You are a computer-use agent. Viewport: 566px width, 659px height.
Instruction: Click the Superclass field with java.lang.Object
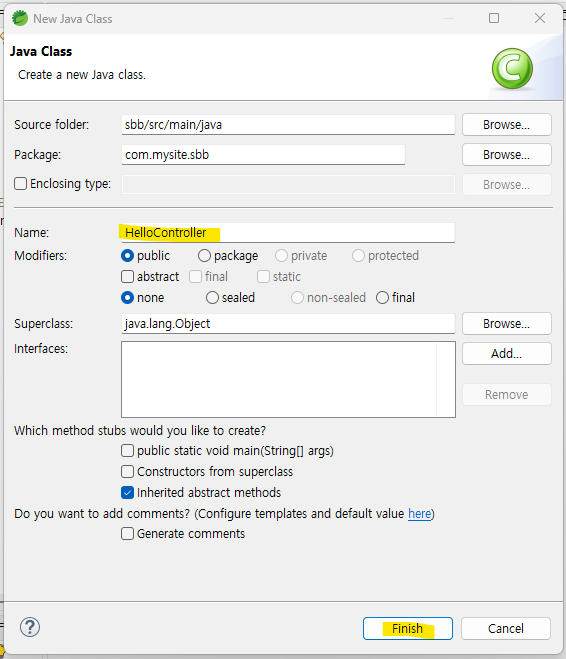click(288, 324)
